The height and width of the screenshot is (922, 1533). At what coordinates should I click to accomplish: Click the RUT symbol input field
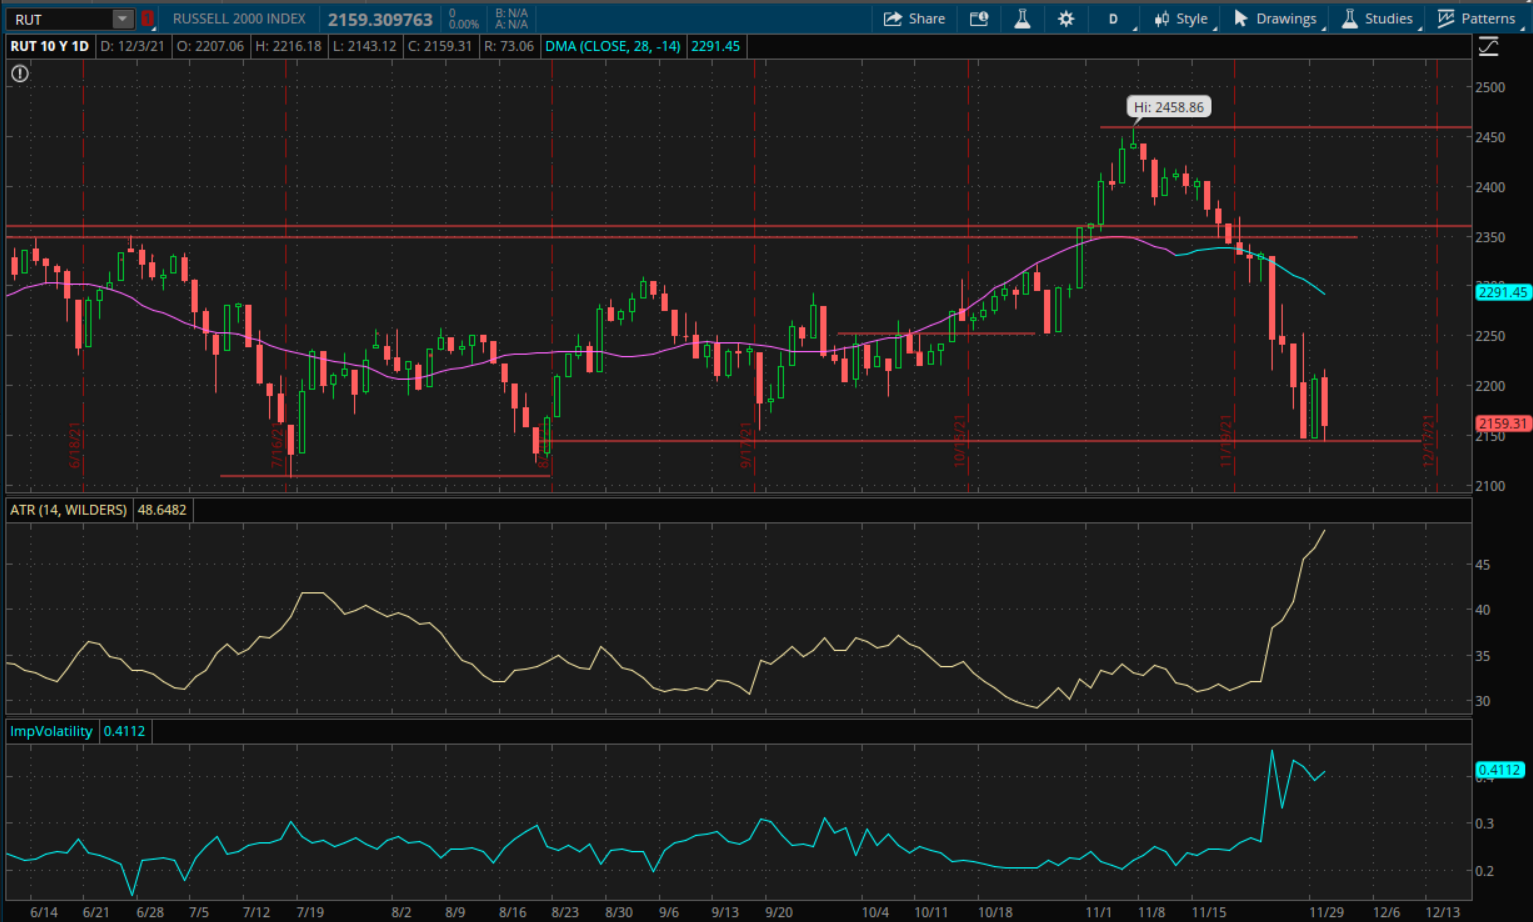60,18
